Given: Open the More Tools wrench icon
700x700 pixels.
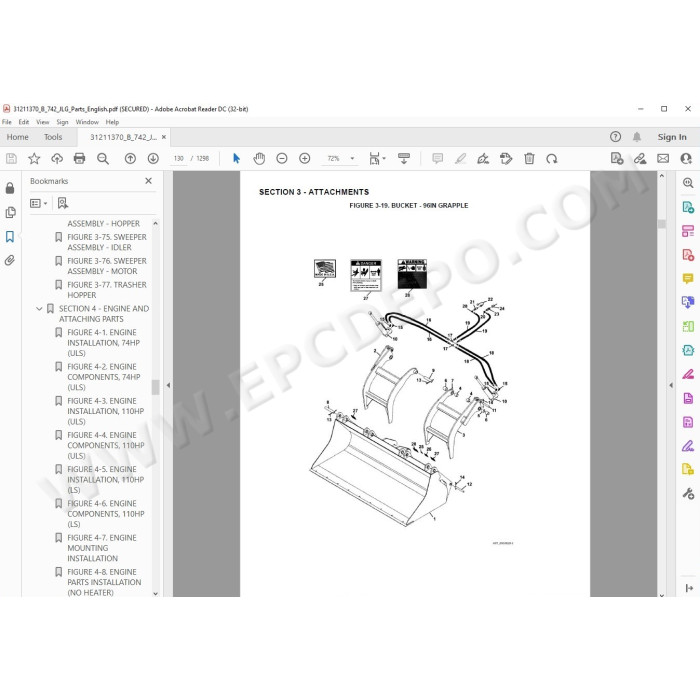Looking at the screenshot, I should (688, 493).
